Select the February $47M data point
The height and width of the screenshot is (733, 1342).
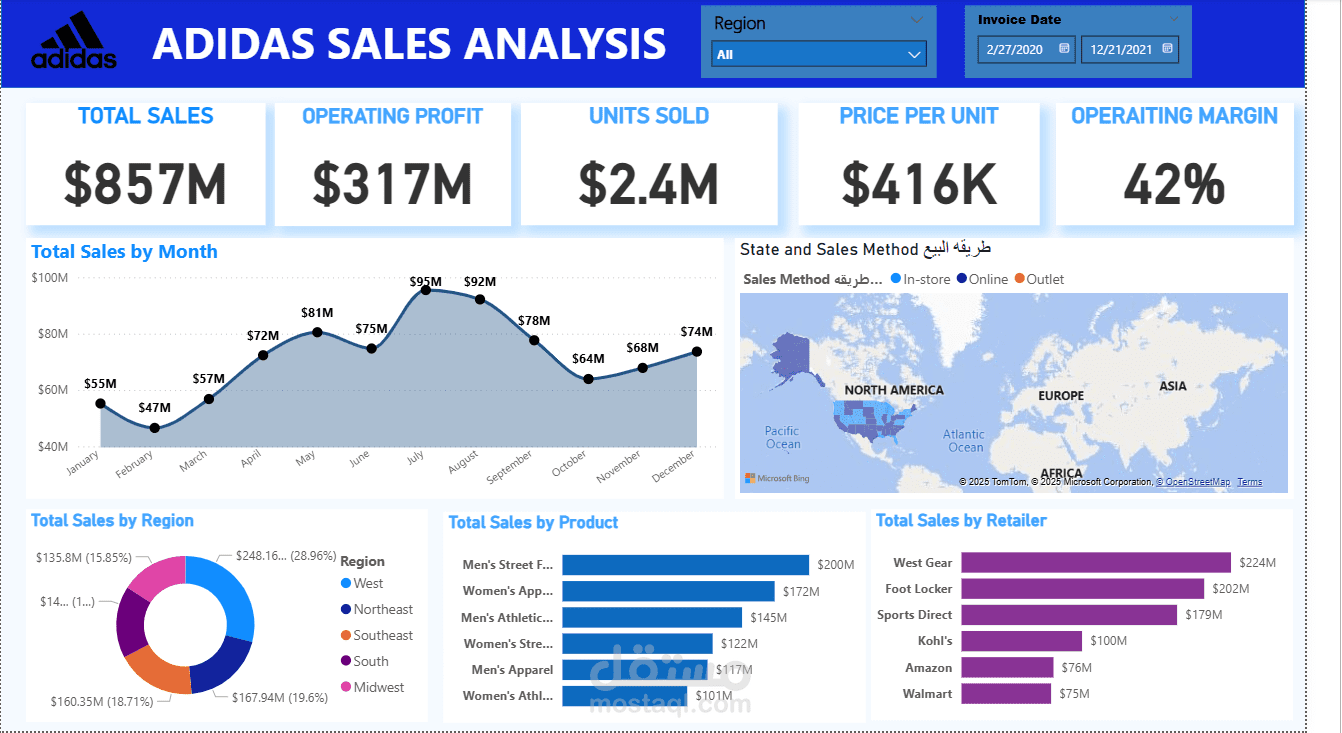154,428
